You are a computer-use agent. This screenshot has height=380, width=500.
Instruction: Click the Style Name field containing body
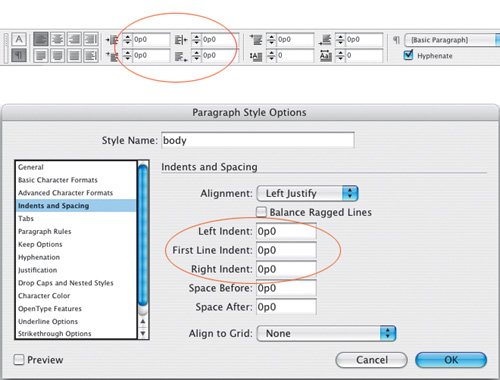(x=258, y=140)
